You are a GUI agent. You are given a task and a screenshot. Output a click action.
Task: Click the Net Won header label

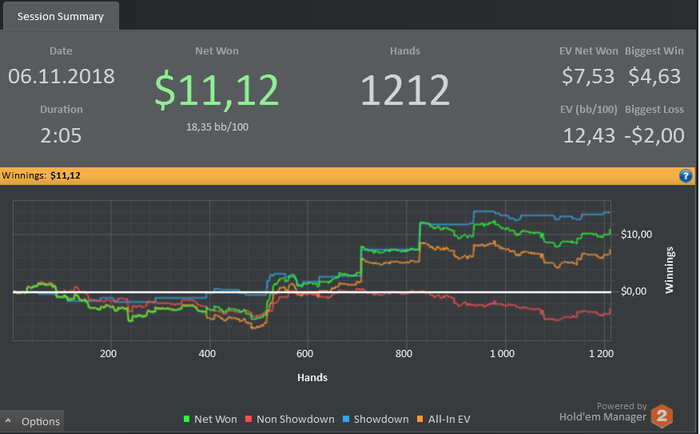217,51
